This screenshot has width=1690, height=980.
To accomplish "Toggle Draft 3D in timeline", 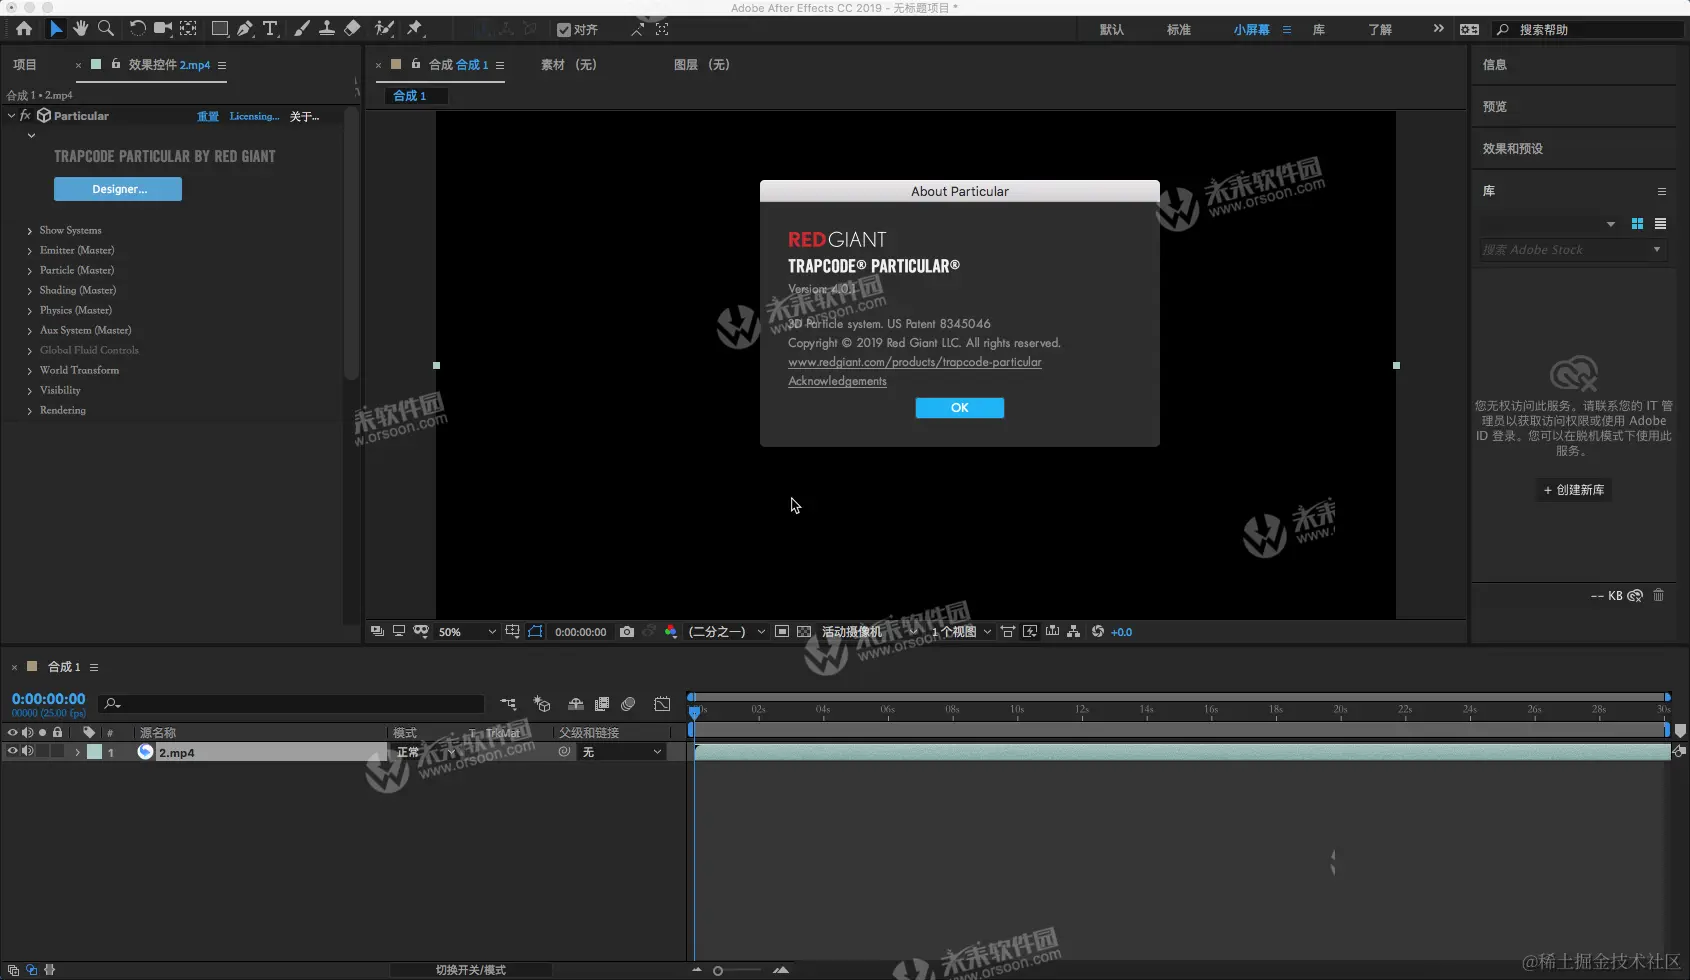I will [x=542, y=704].
